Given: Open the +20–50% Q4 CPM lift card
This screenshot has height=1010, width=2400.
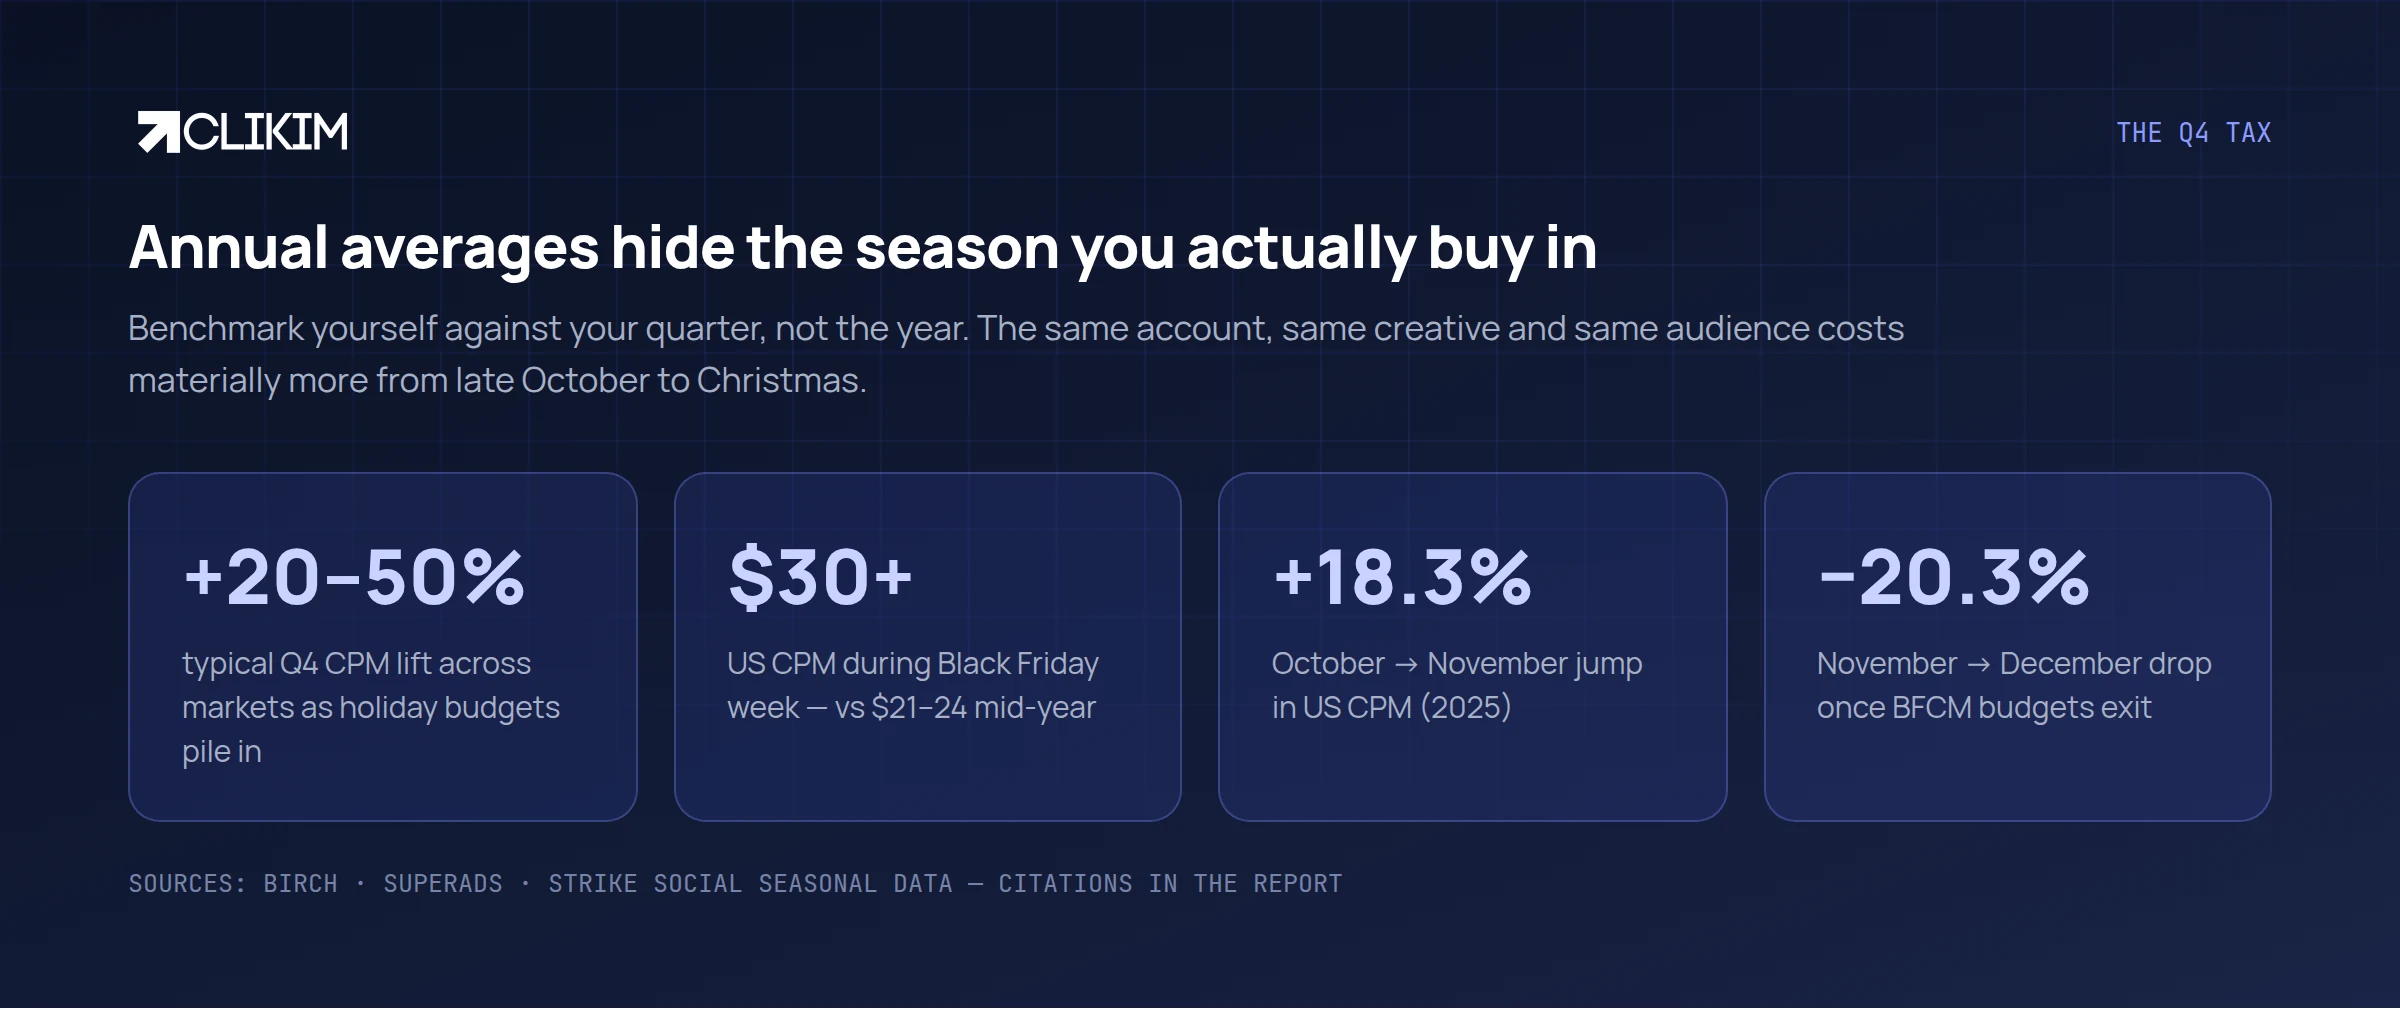Looking at the screenshot, I should pyautogui.click(x=383, y=647).
